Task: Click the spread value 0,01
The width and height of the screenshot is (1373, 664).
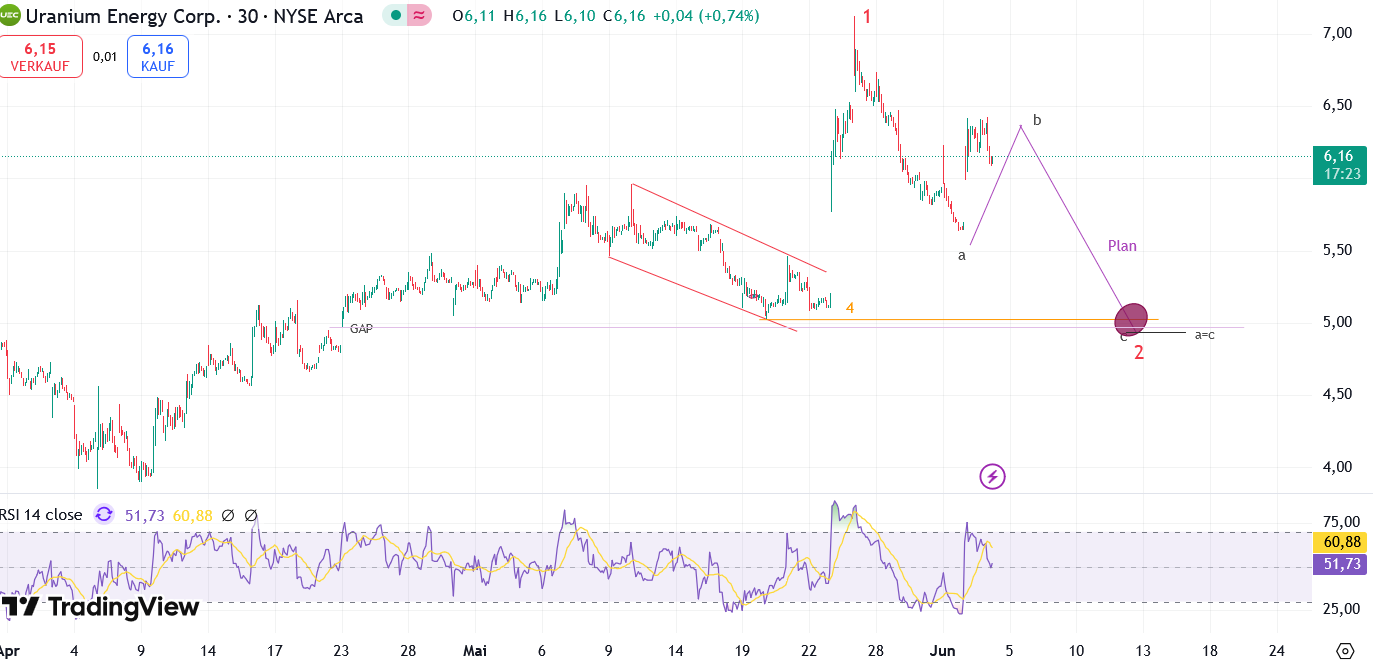Action: tap(105, 57)
